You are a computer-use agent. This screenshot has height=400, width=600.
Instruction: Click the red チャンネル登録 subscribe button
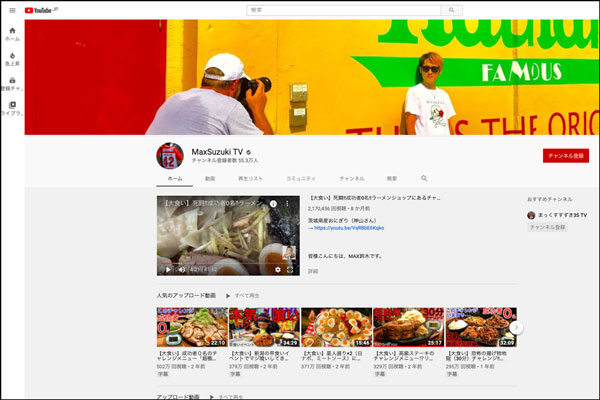(x=565, y=156)
